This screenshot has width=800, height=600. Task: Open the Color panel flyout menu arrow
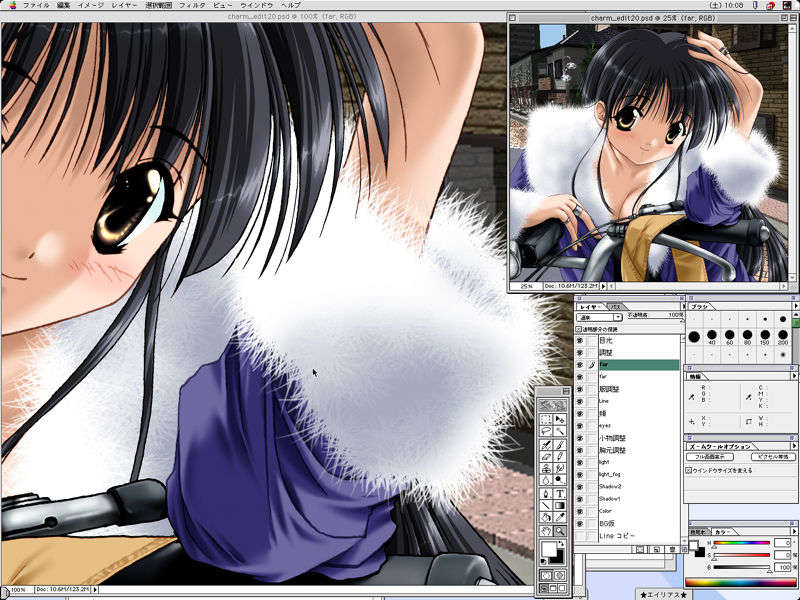point(794,531)
